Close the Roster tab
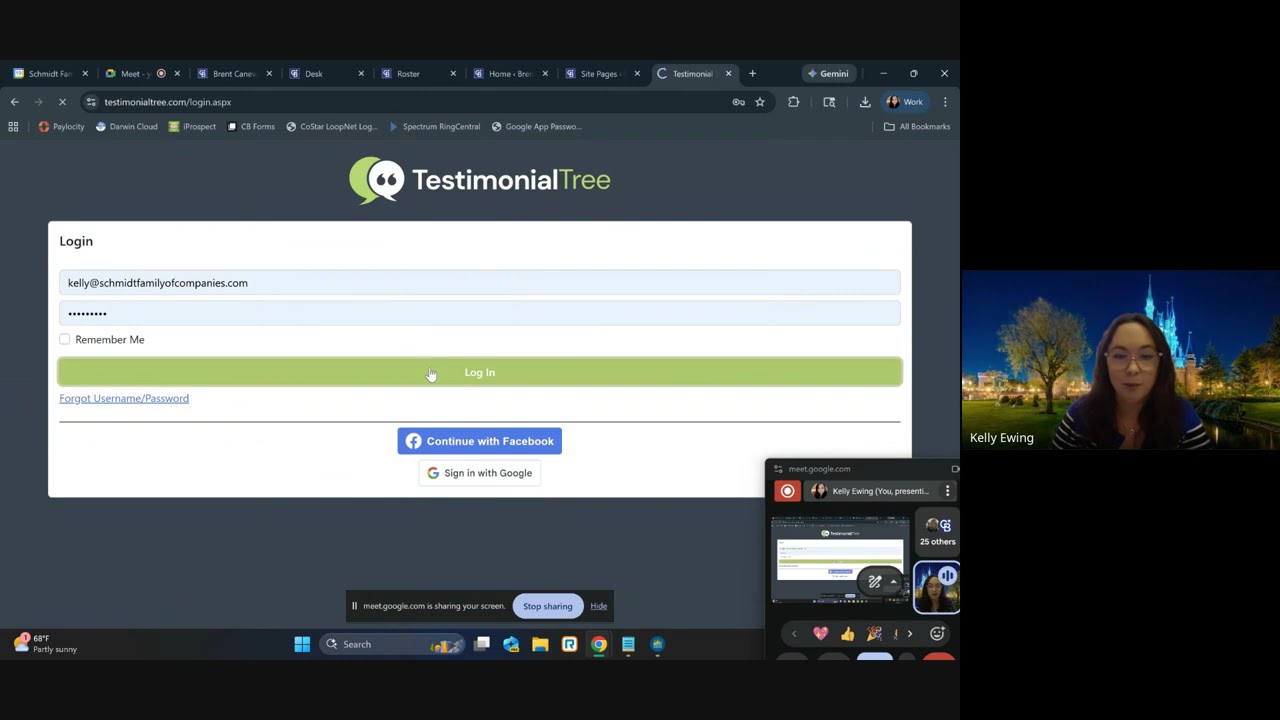The image size is (1280, 720). click(x=453, y=74)
